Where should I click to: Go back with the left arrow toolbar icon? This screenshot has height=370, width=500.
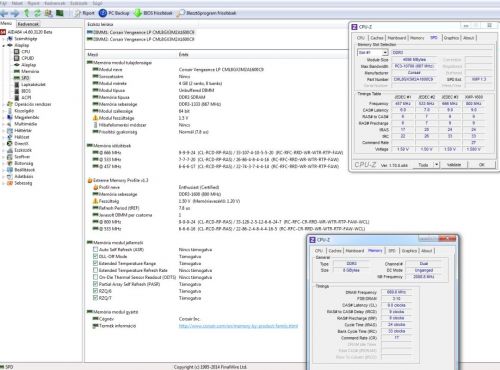click(4, 13)
